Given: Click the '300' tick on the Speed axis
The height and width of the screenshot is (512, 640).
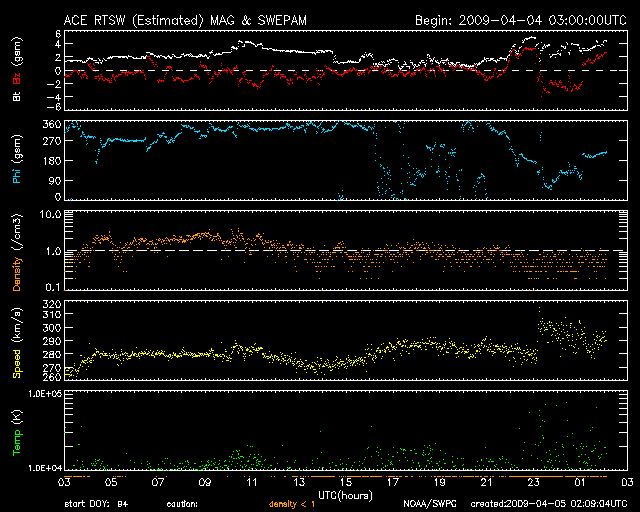Looking at the screenshot, I should point(52,327).
